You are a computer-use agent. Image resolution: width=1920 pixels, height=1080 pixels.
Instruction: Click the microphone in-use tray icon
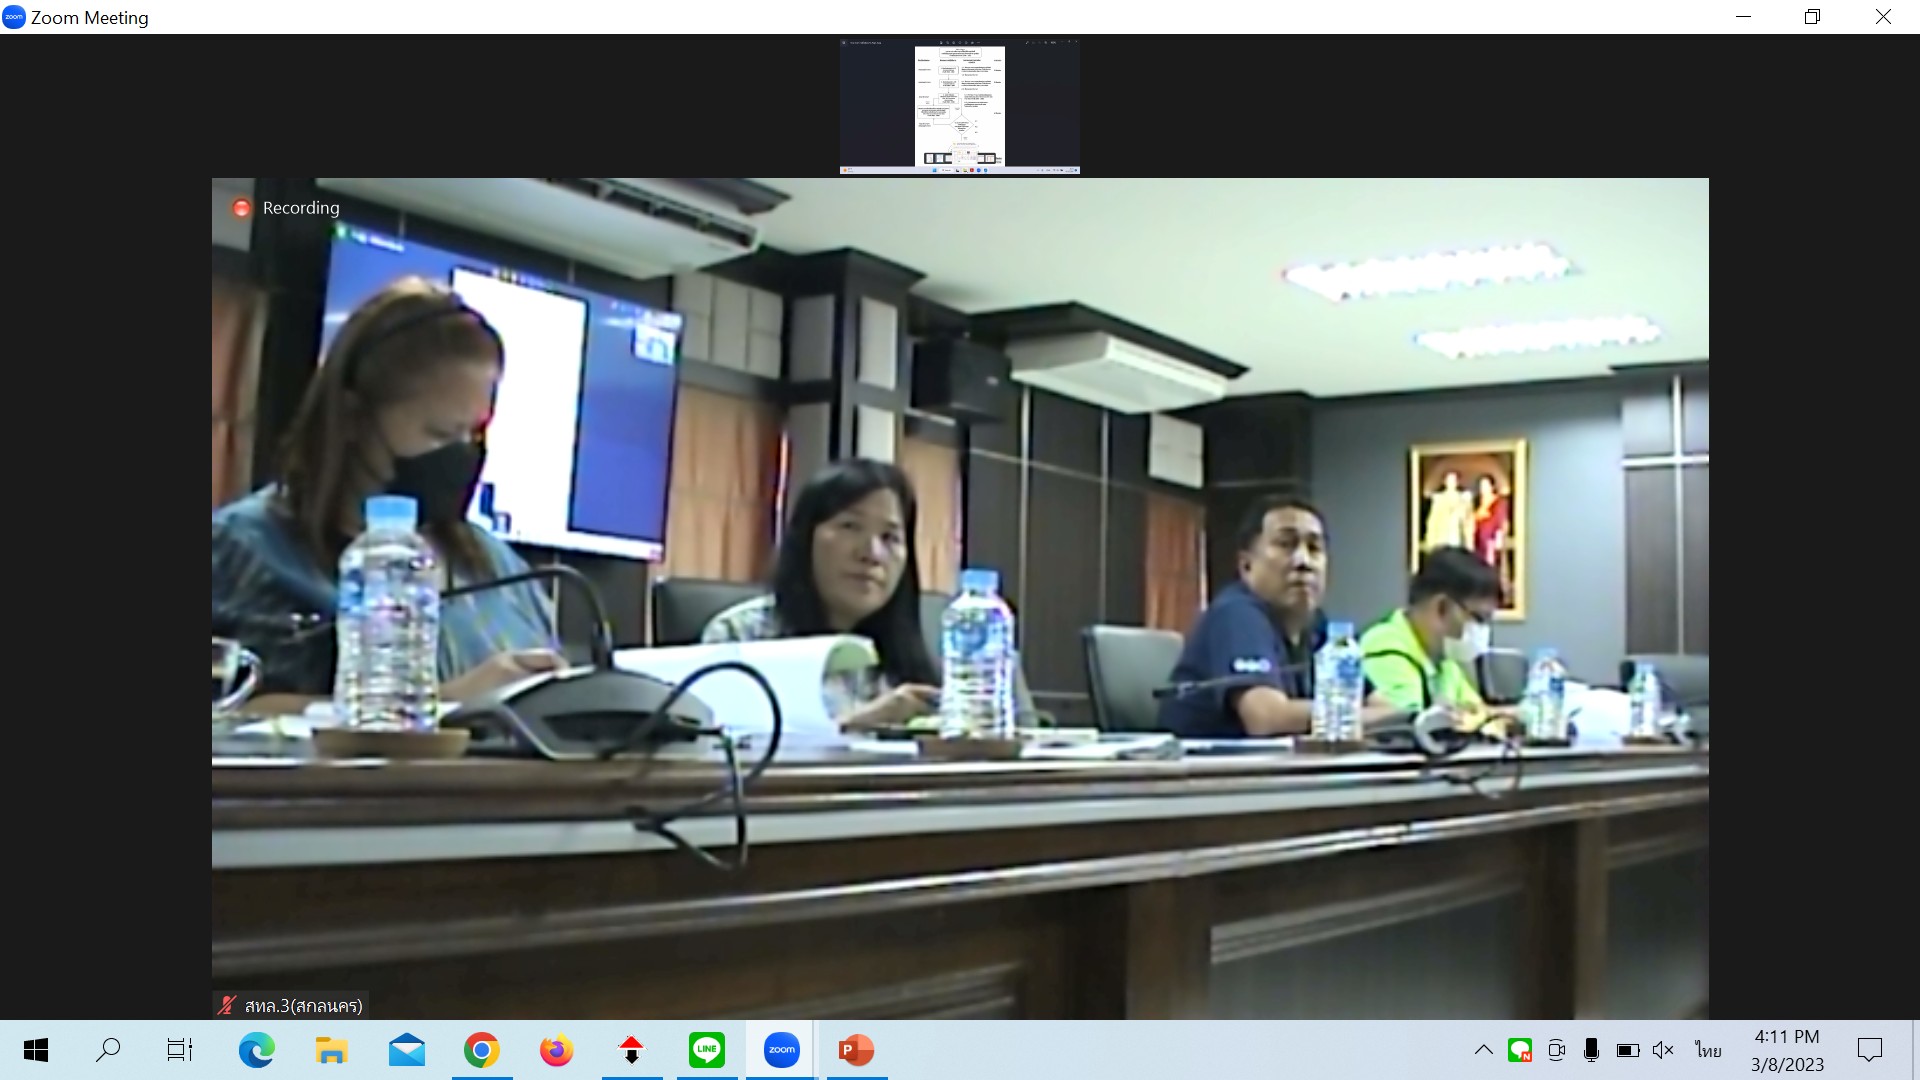tap(1591, 1050)
